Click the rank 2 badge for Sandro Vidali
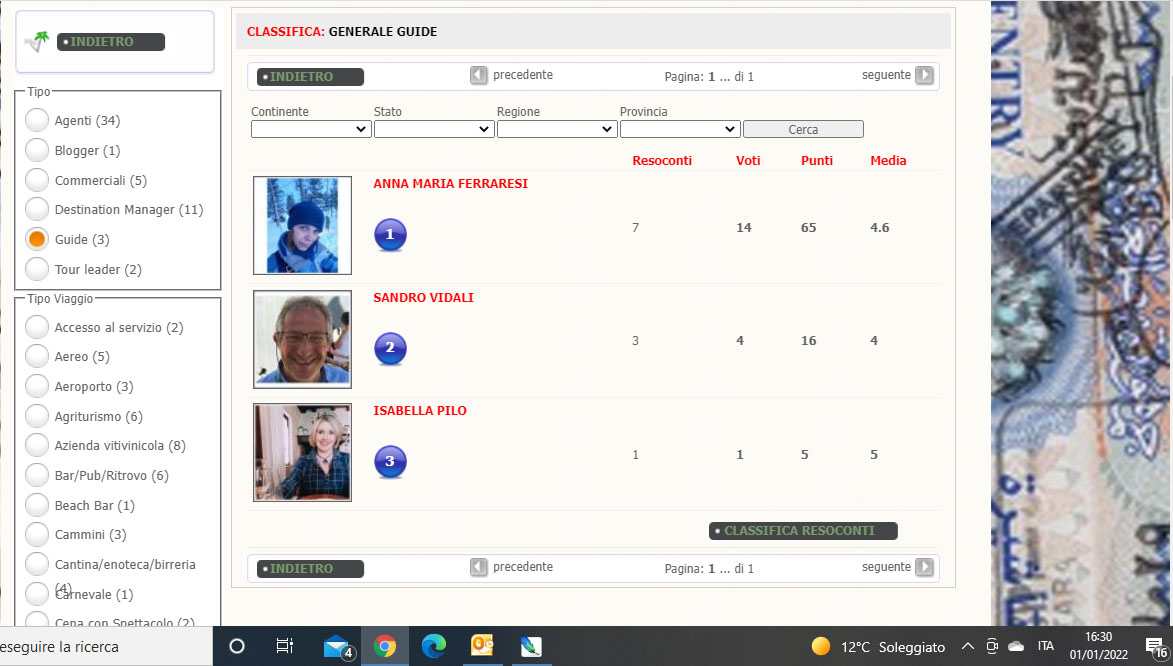This screenshot has width=1173, height=666. (390, 348)
